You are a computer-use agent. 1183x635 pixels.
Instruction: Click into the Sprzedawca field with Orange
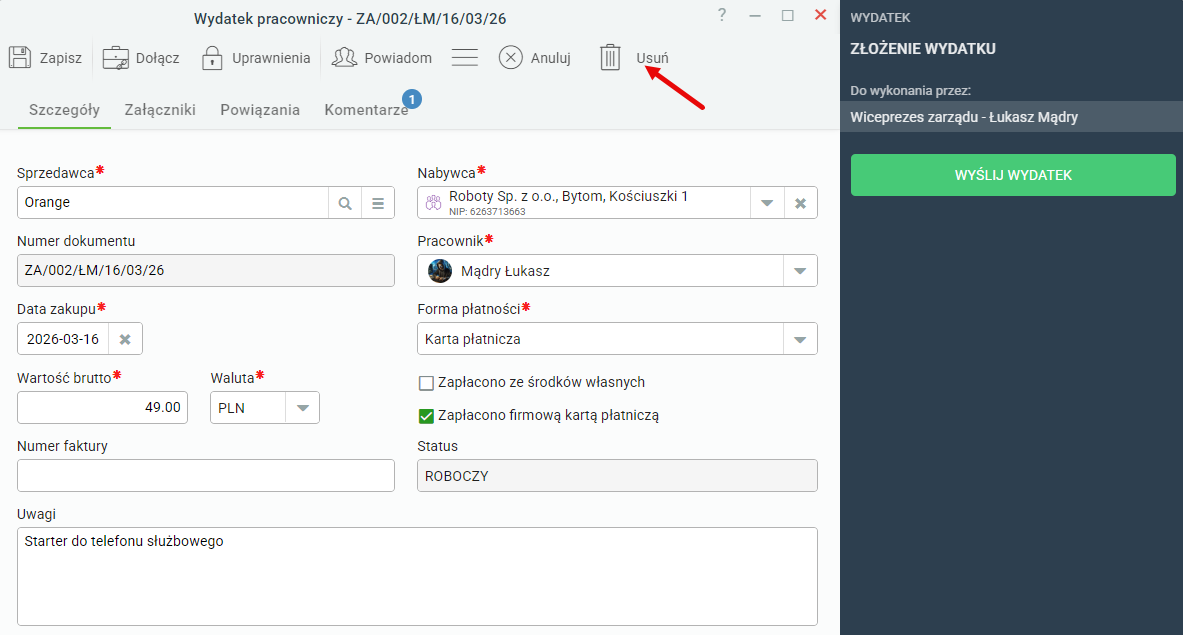173,203
